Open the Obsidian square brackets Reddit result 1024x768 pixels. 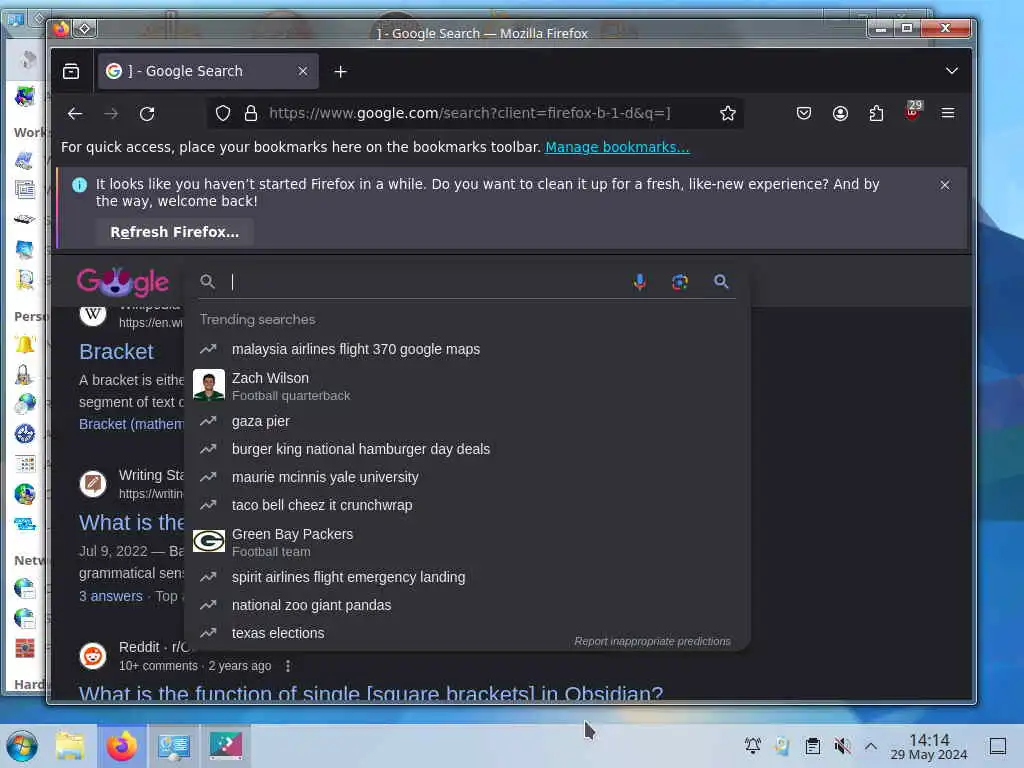coord(371,694)
